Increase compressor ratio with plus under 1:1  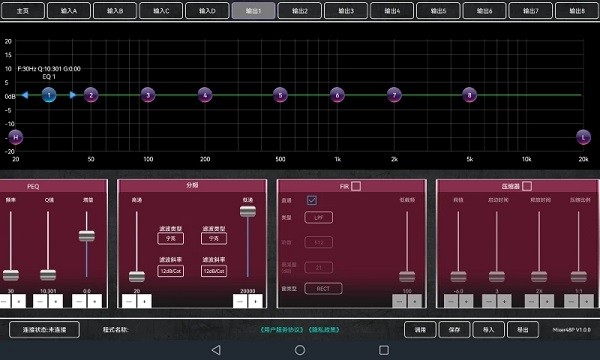587,301
